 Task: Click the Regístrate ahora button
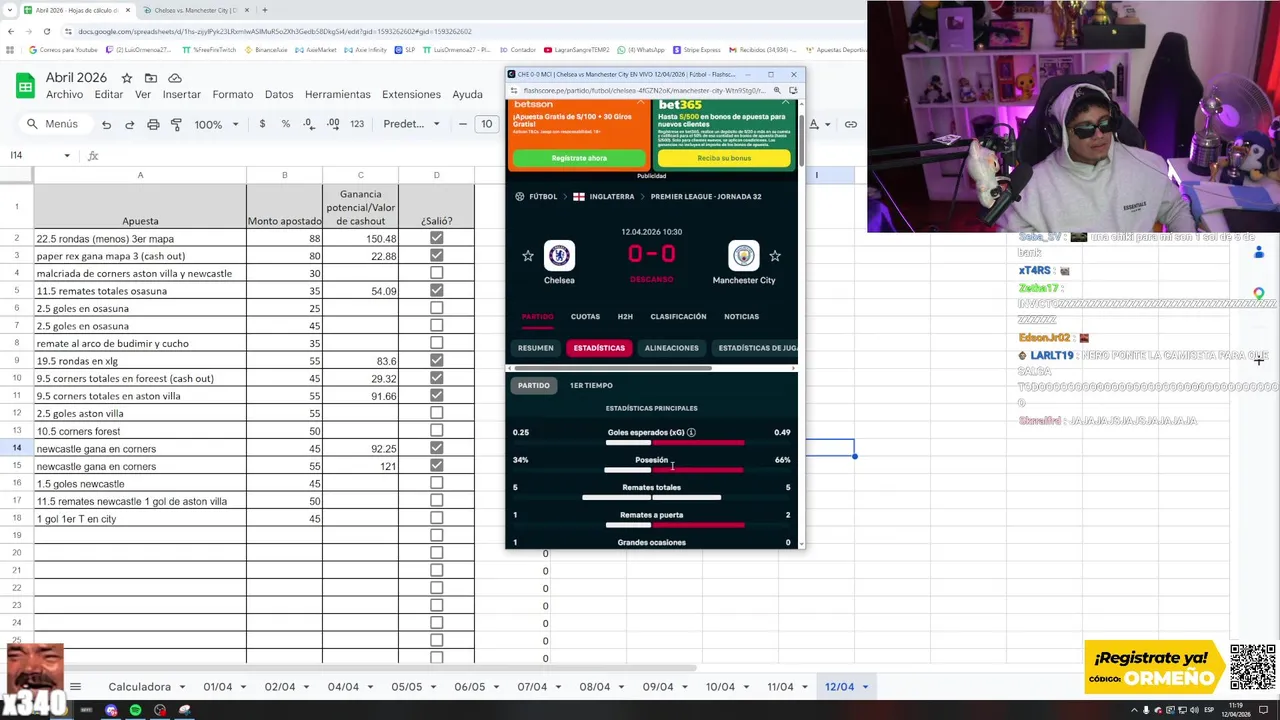[579, 158]
